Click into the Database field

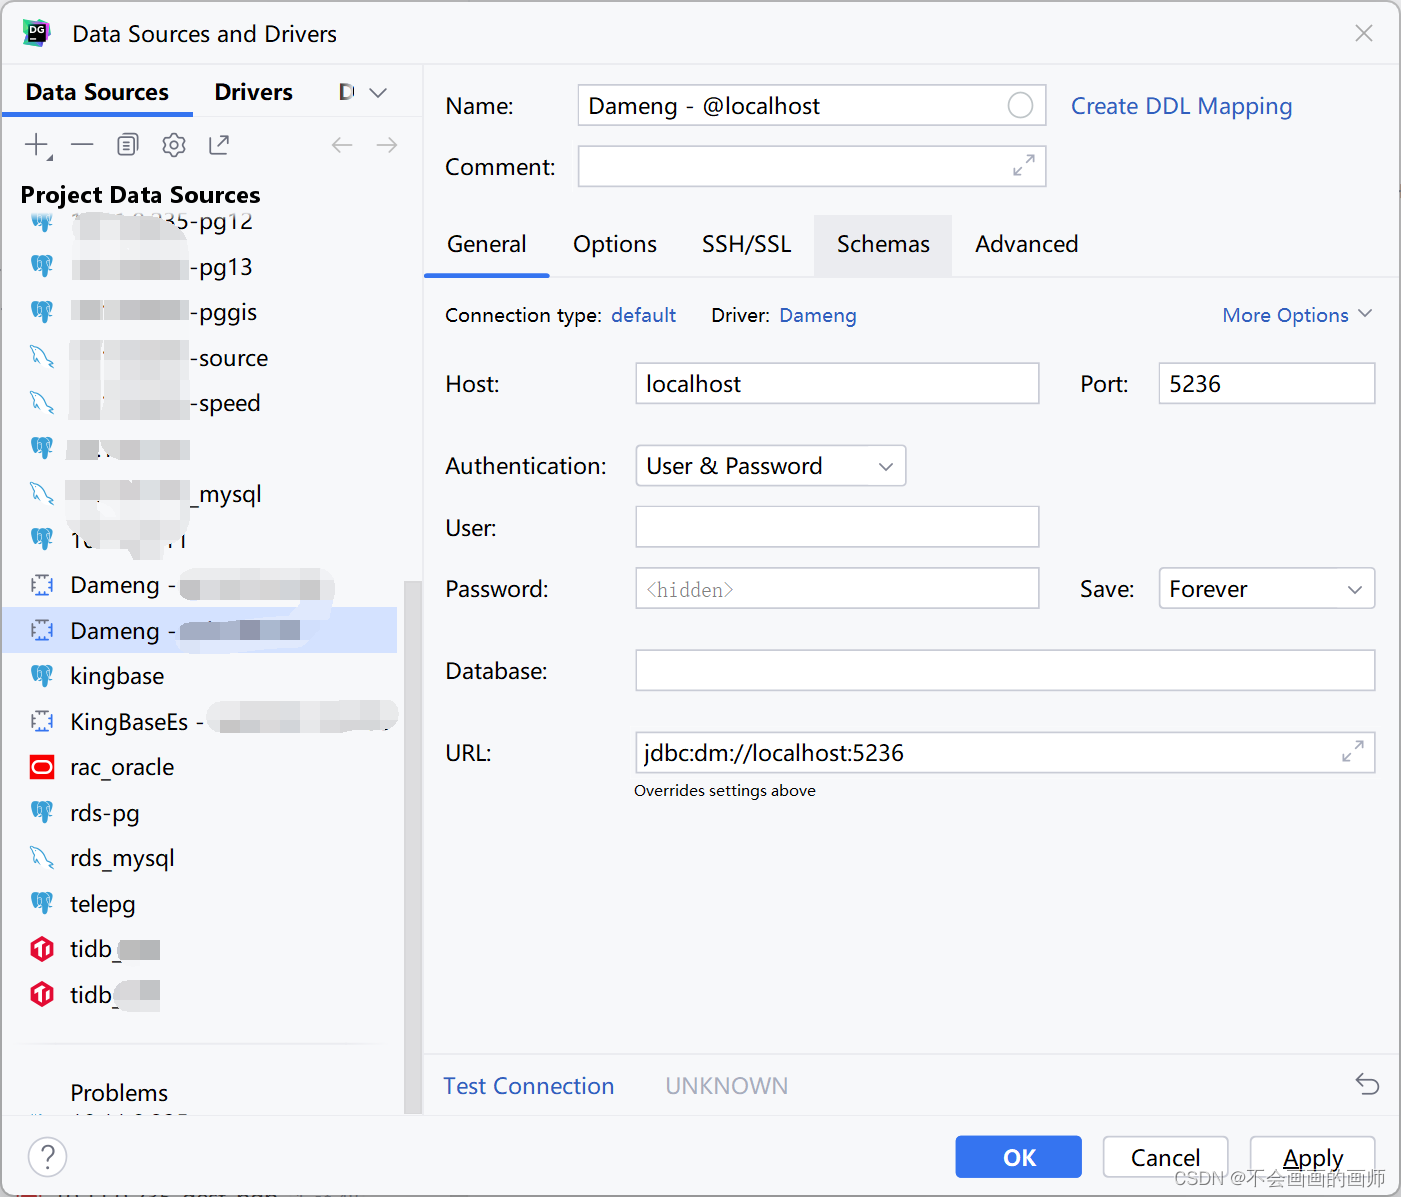click(x=1005, y=670)
